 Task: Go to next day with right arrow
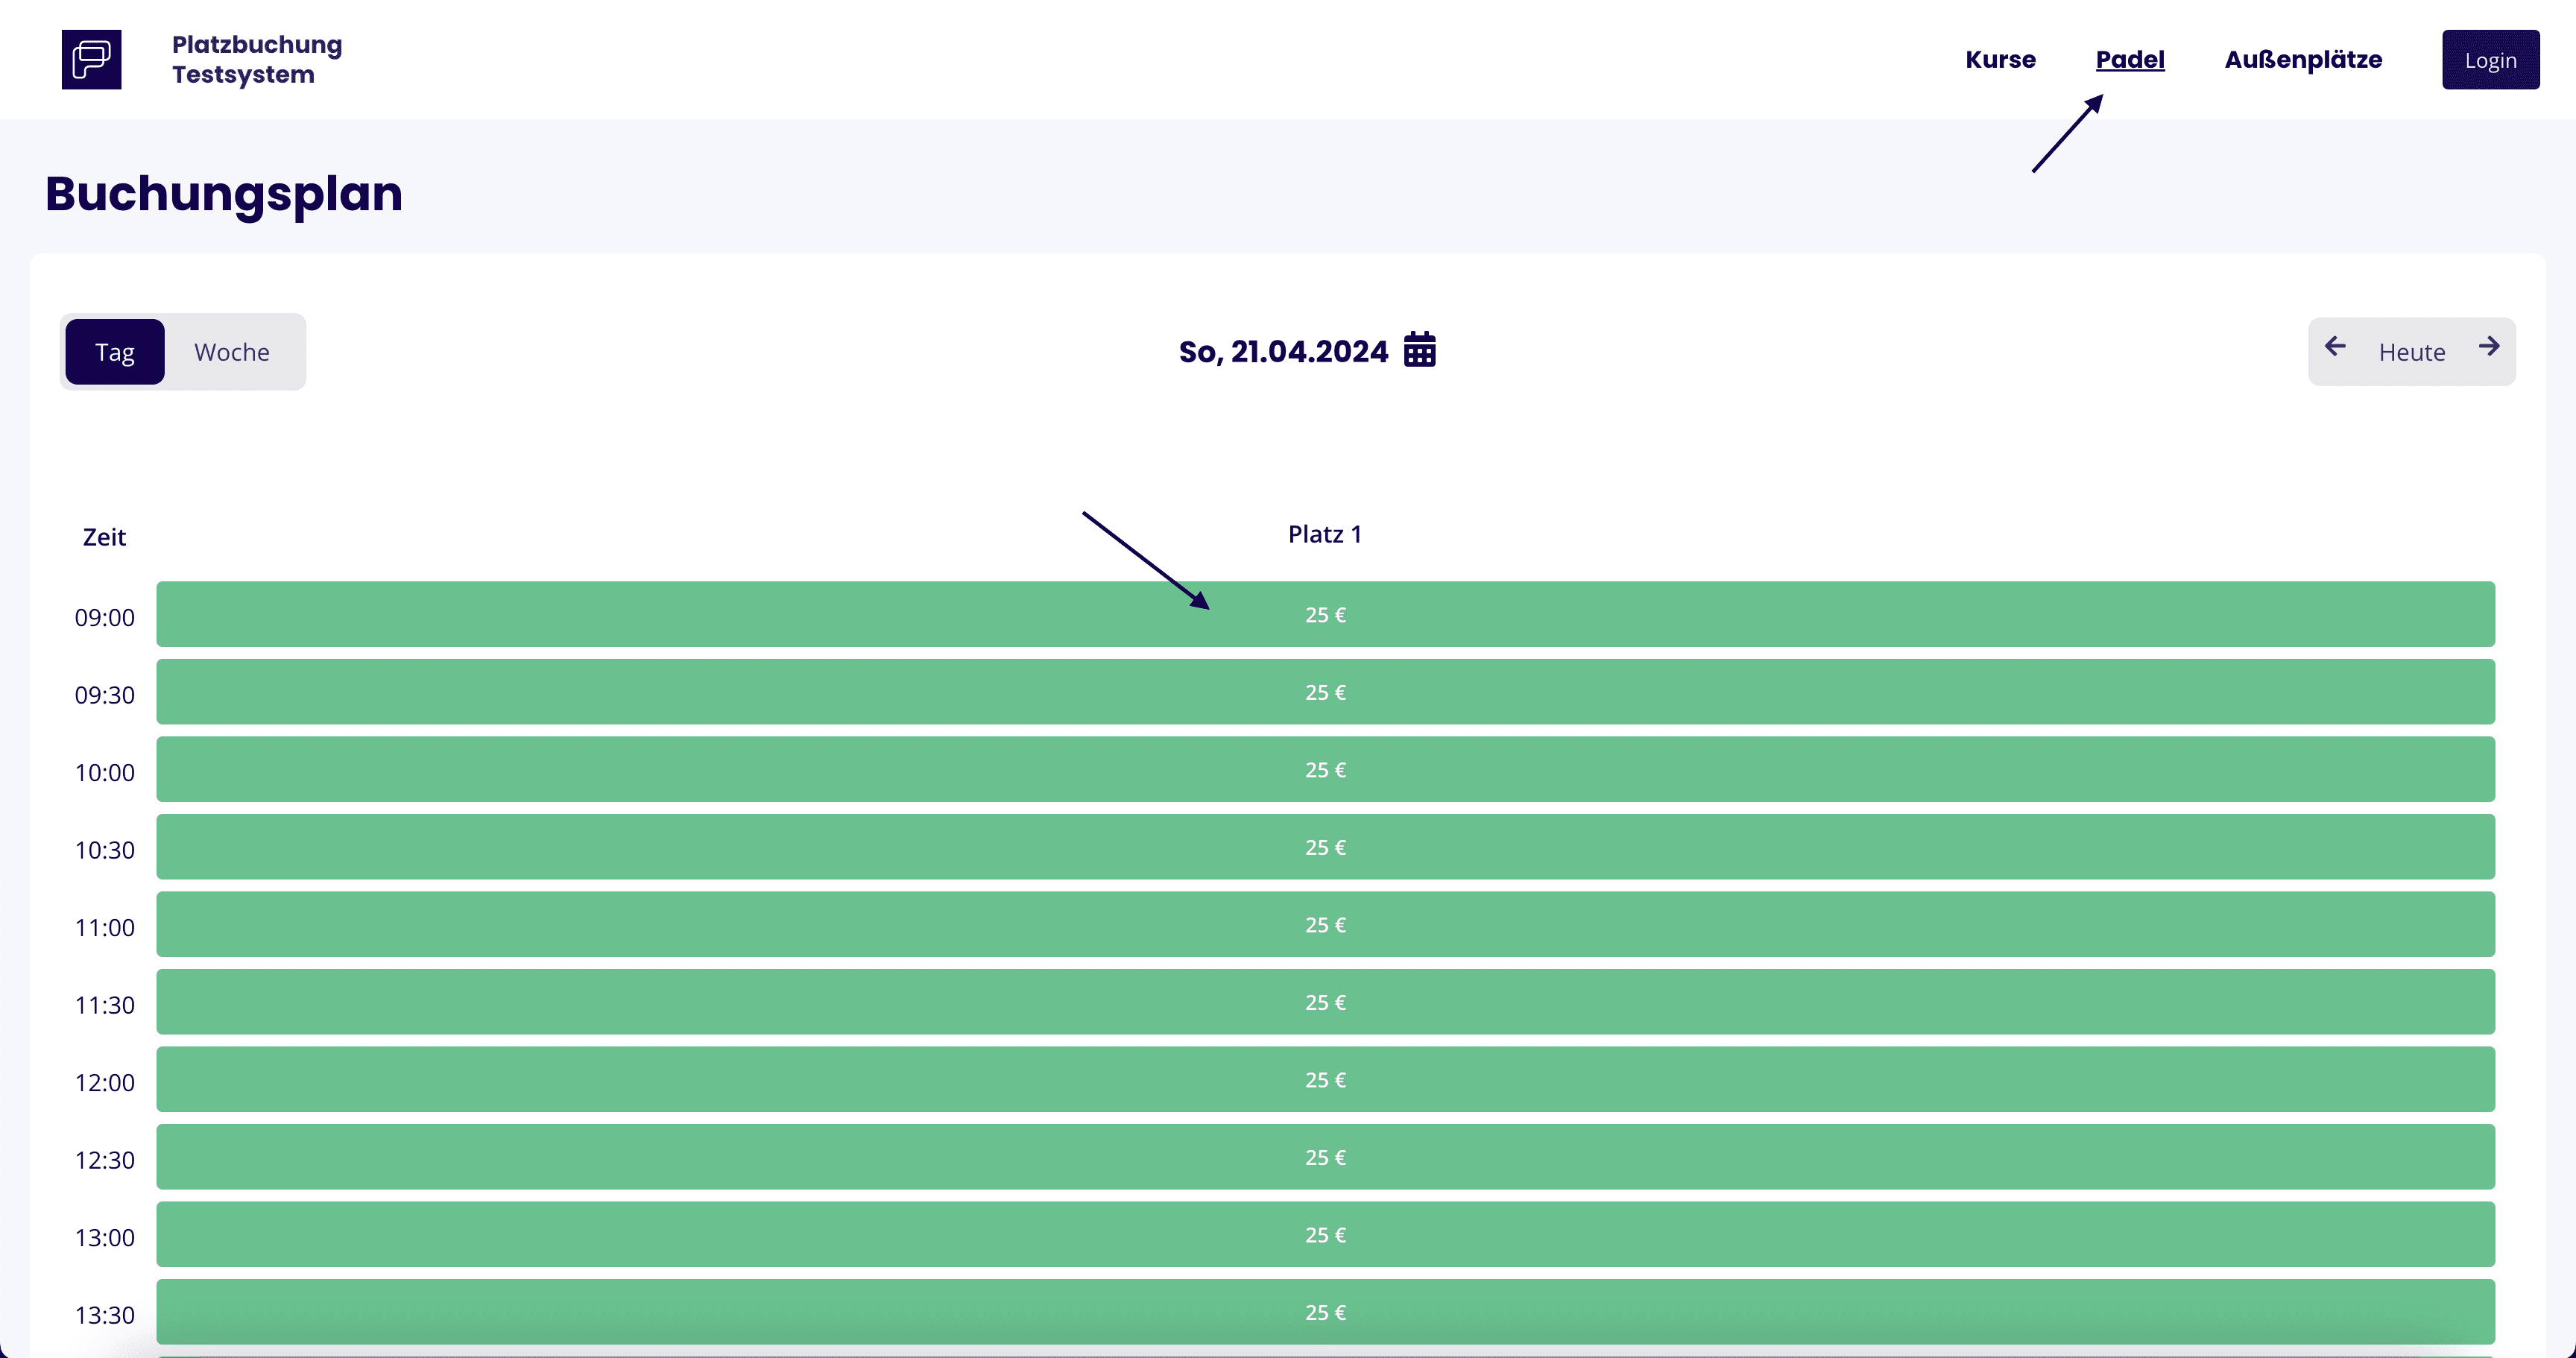point(2489,346)
